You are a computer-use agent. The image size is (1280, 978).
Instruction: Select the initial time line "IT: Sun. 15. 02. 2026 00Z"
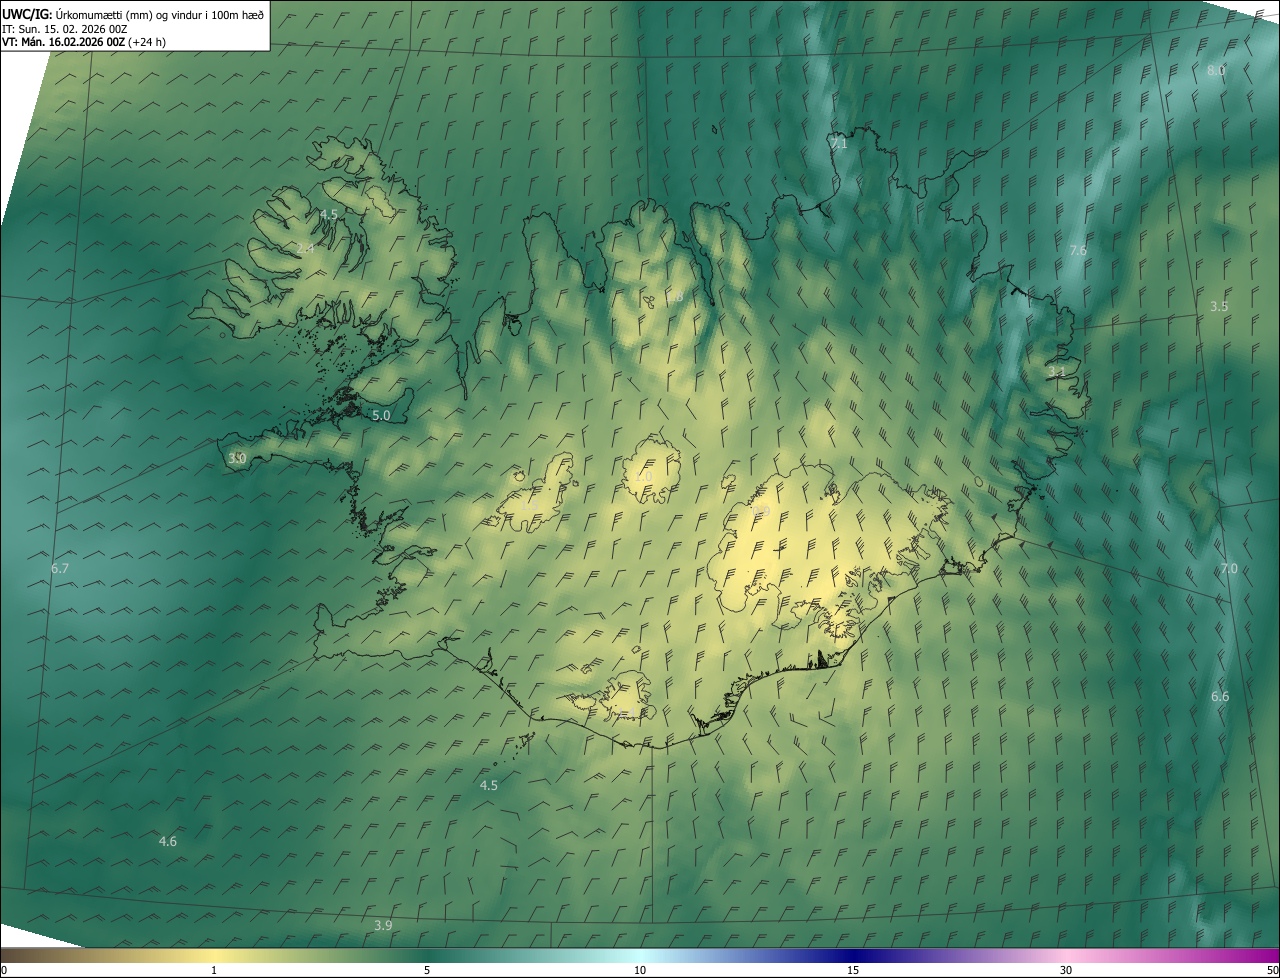coord(64,29)
